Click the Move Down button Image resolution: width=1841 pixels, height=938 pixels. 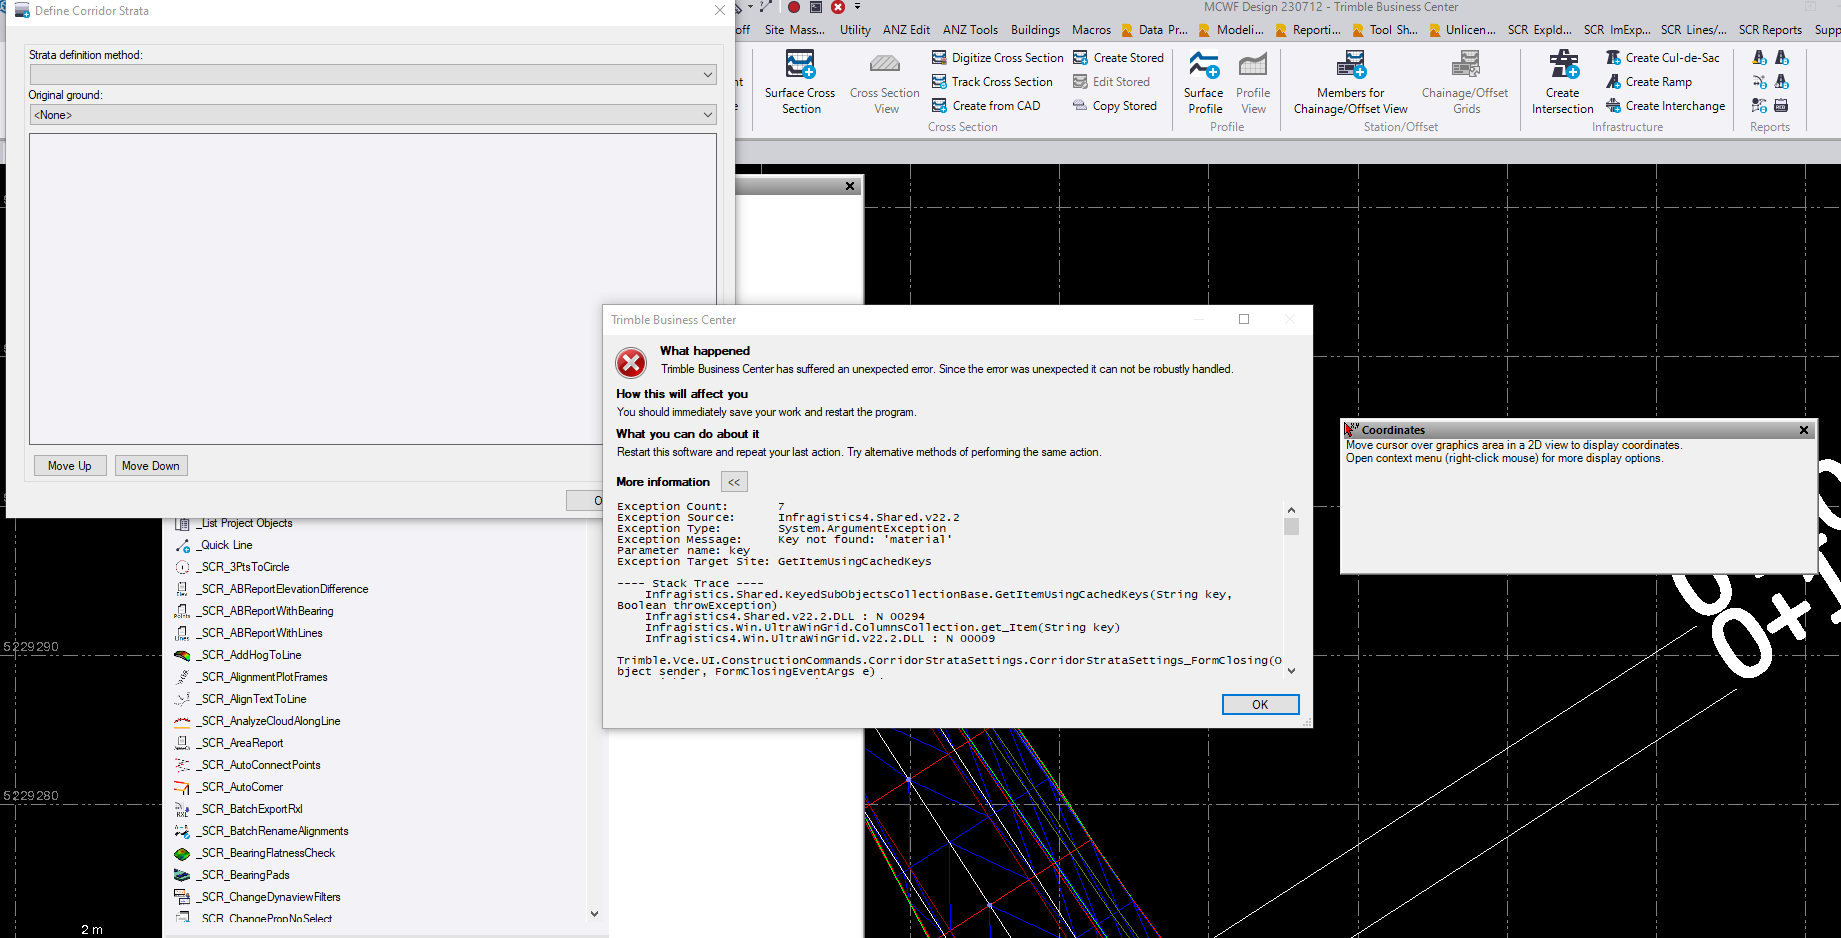coord(151,466)
